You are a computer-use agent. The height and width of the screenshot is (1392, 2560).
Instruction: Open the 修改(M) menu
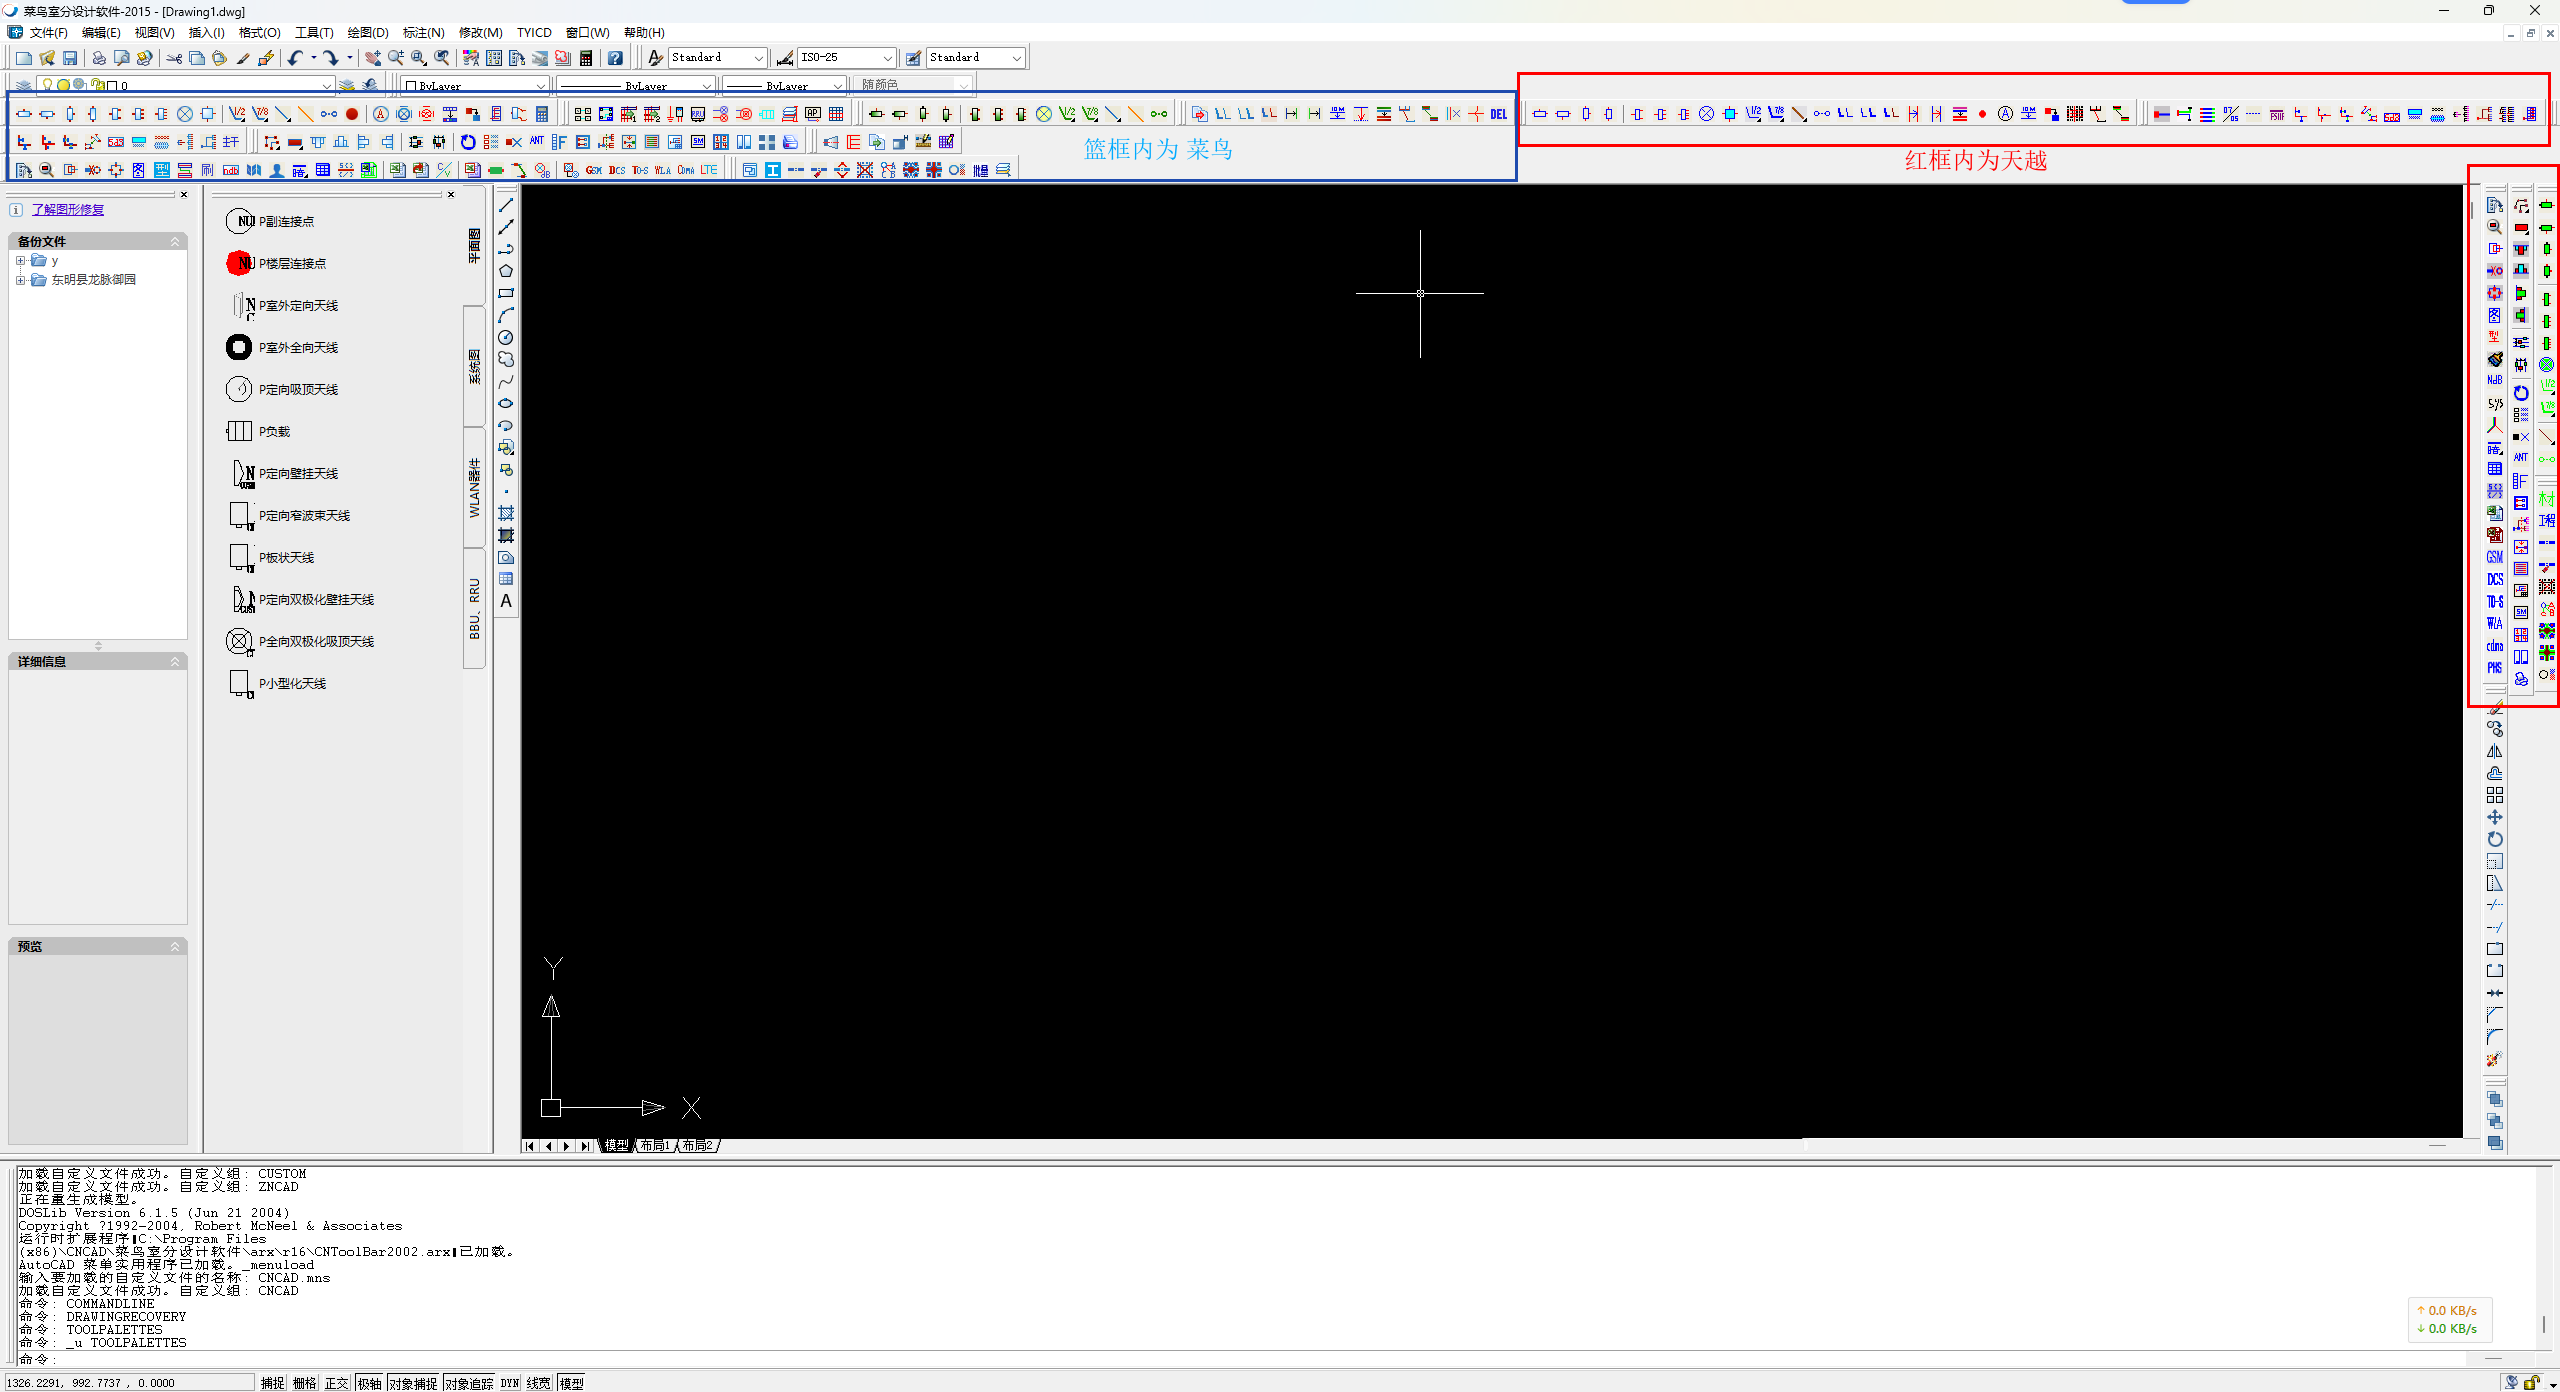(x=480, y=33)
